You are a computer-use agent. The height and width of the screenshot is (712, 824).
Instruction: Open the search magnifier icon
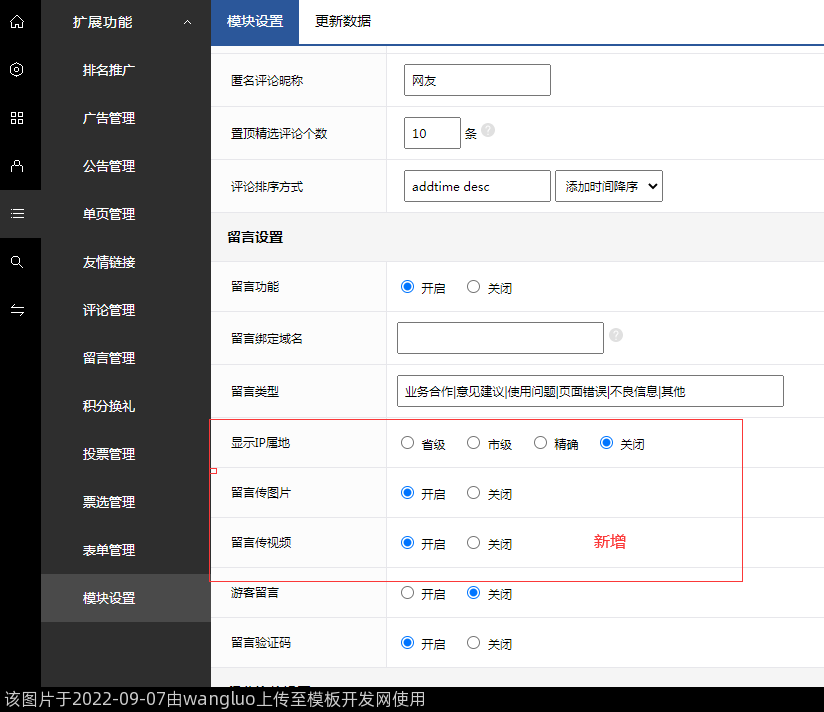[x=16, y=262]
